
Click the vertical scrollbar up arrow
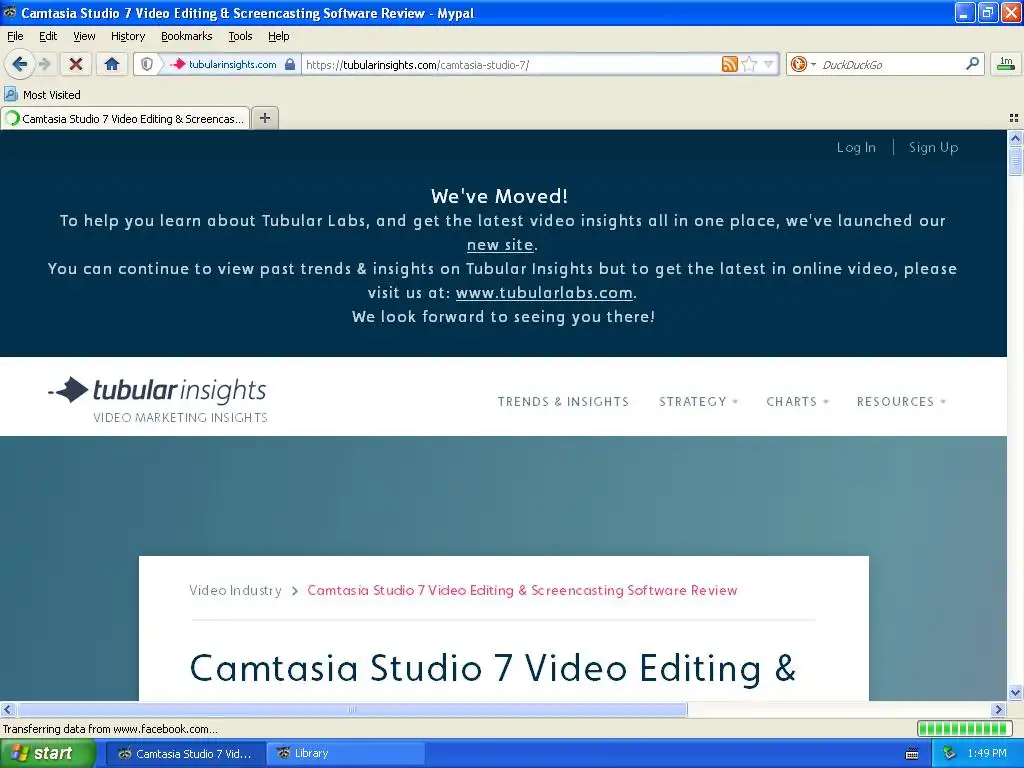point(1015,138)
